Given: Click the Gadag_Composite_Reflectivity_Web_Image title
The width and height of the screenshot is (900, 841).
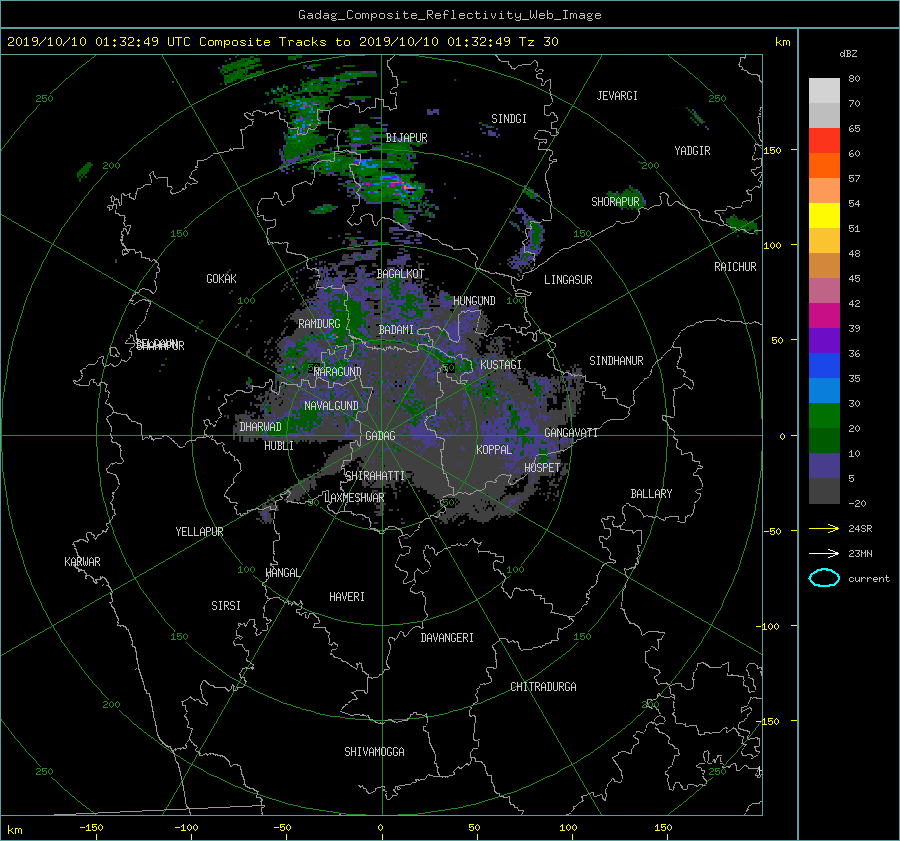Looking at the screenshot, I should tap(449, 15).
